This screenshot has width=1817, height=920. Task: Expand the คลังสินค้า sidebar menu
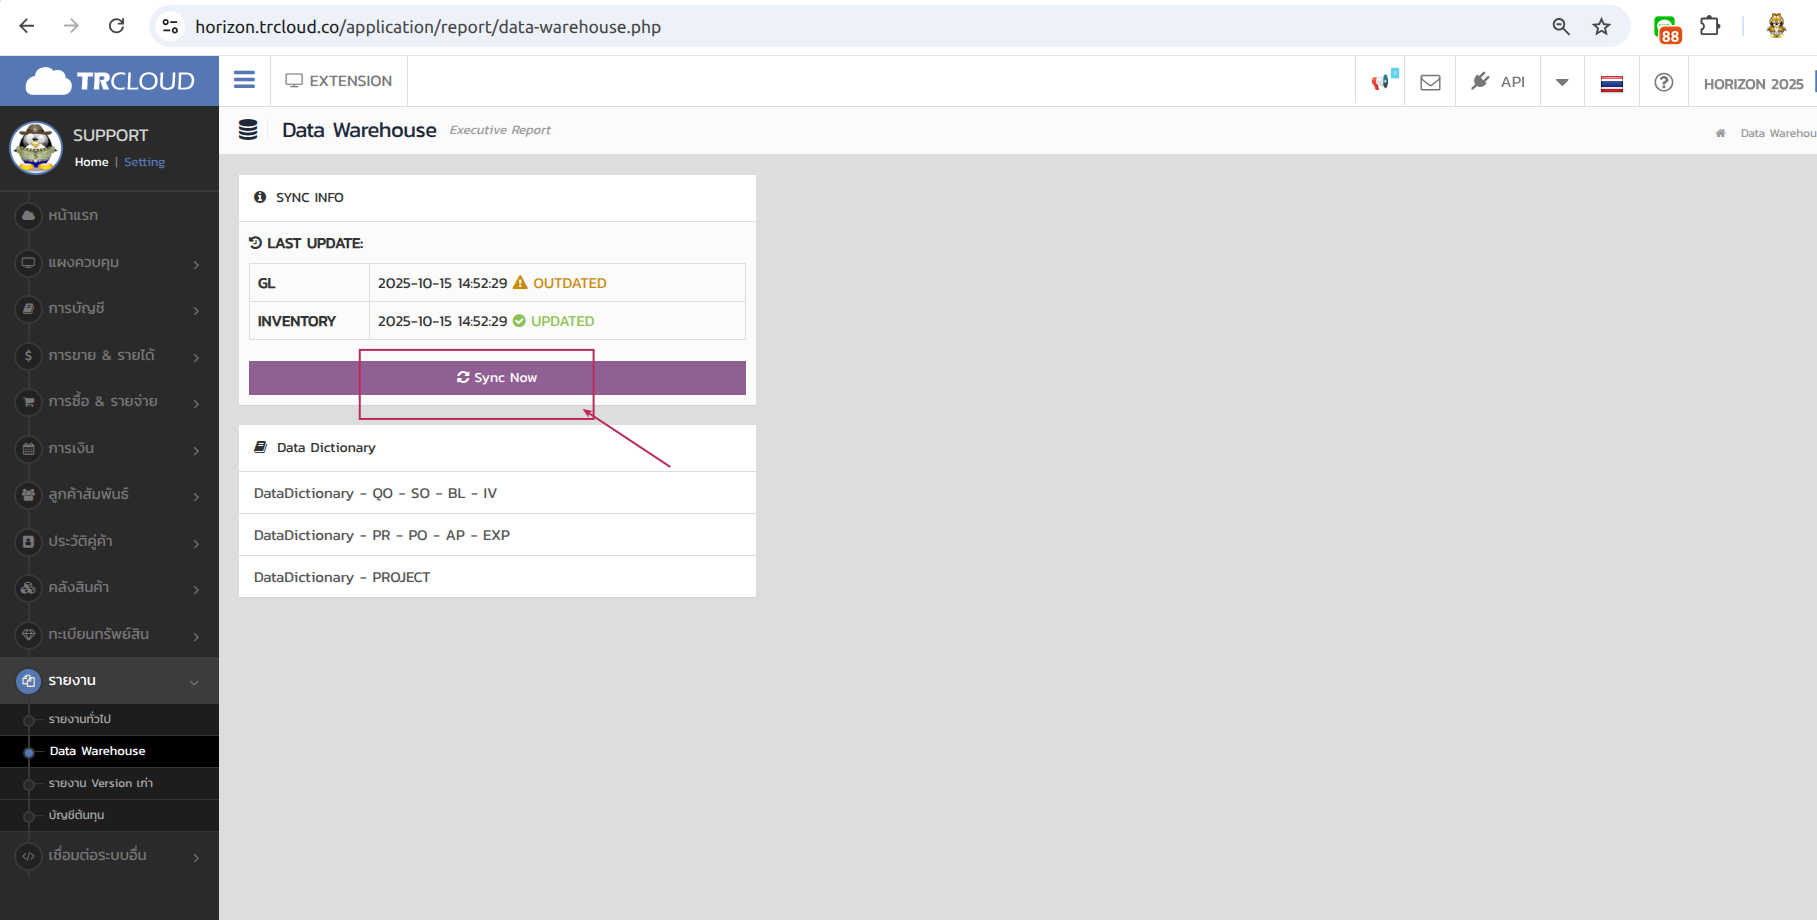tap(109, 588)
